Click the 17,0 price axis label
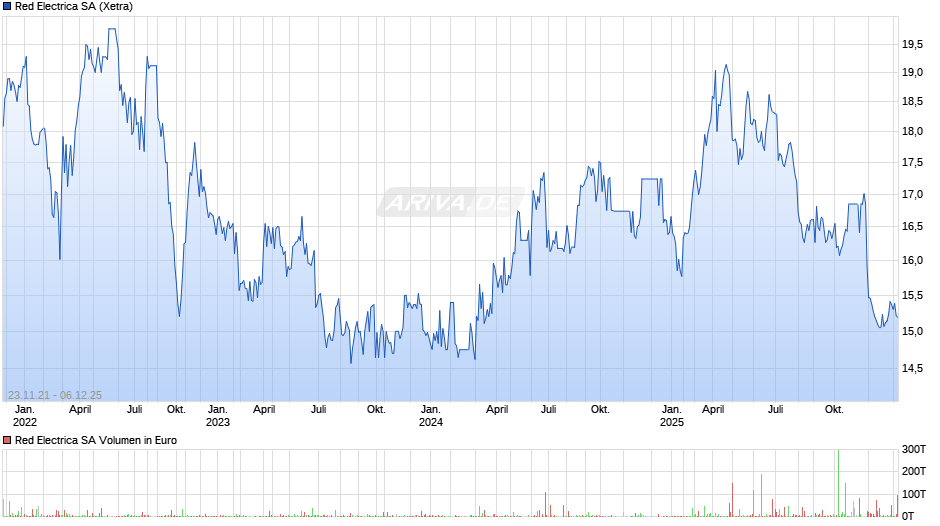 [x=912, y=194]
